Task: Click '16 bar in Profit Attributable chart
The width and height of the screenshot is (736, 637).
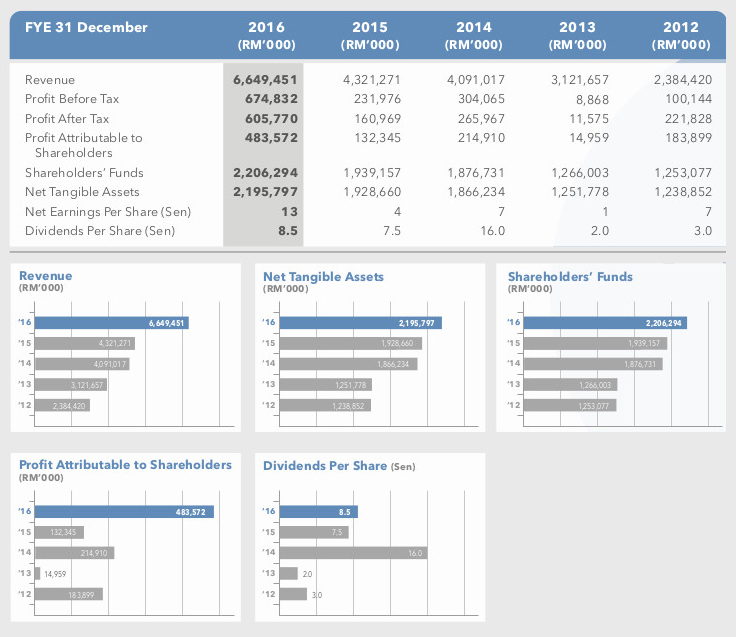Action: [124, 512]
